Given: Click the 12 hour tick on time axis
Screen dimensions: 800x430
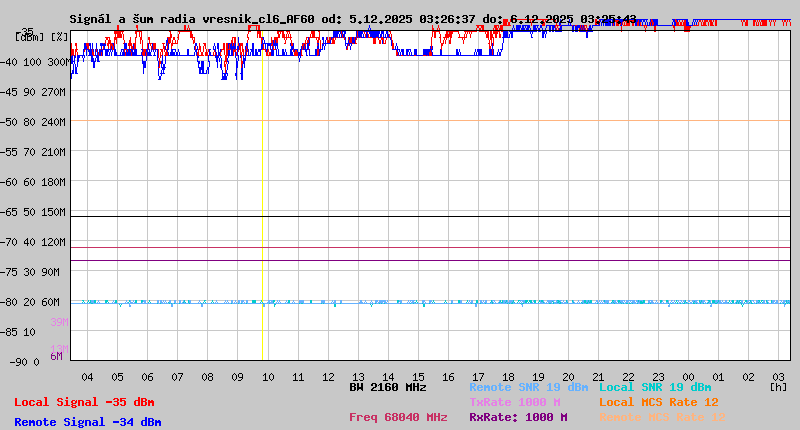Looking at the screenshot, I should point(328,376).
